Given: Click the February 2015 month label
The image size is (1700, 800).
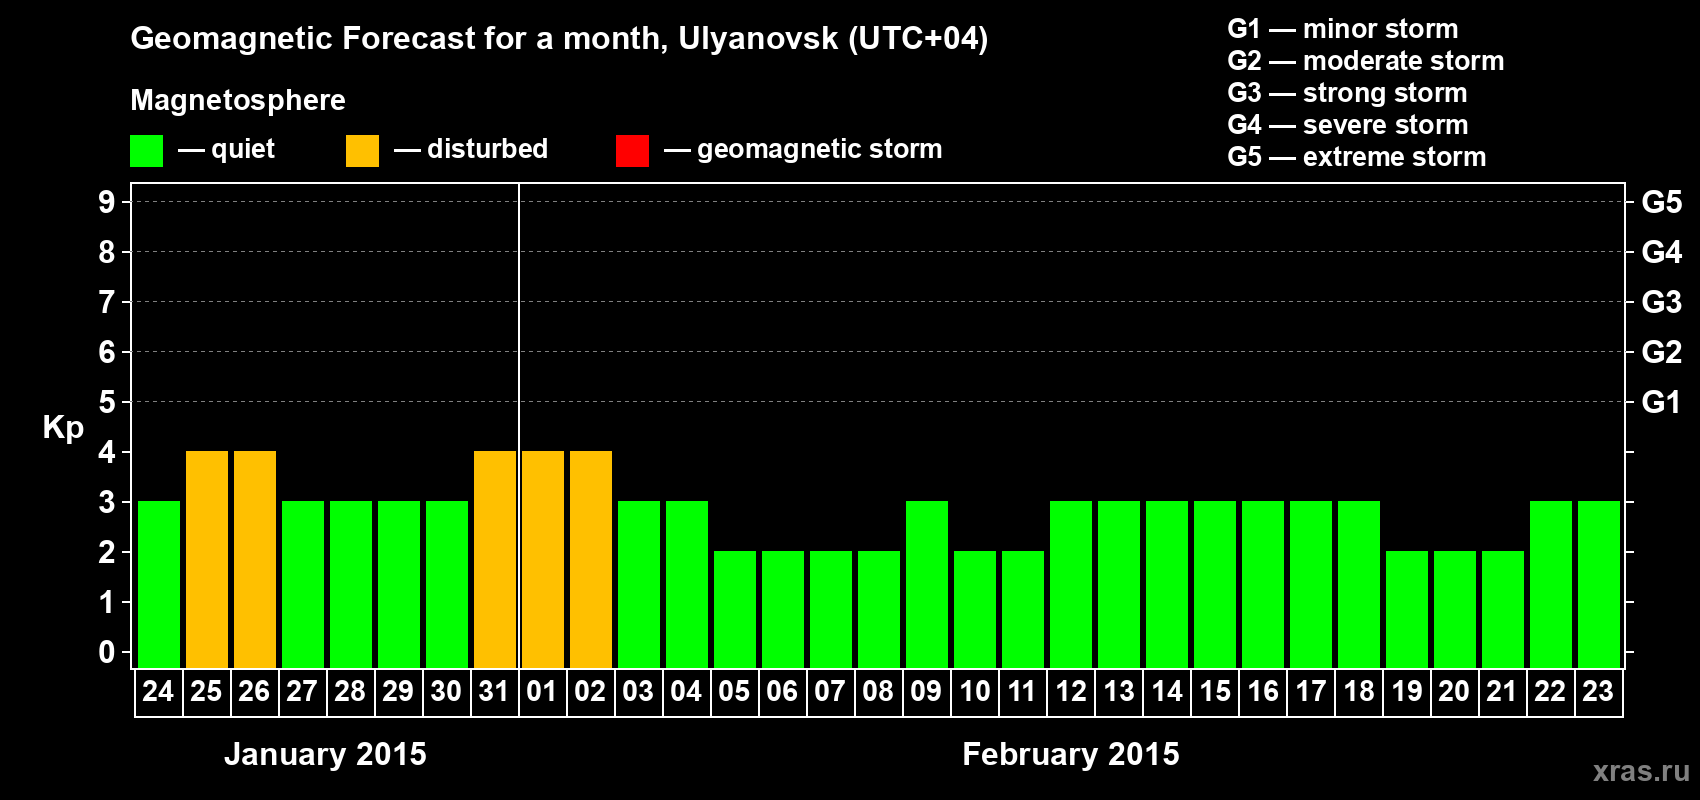Looking at the screenshot, I should point(1071,754).
